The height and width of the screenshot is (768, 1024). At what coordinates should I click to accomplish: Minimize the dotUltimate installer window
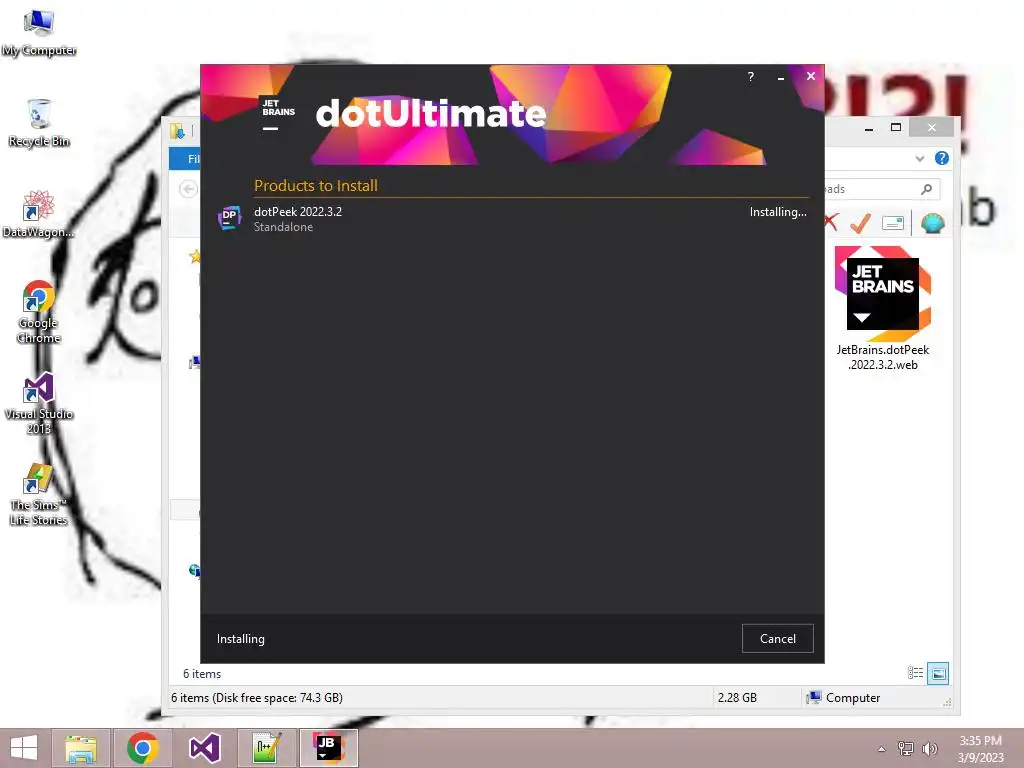point(780,77)
